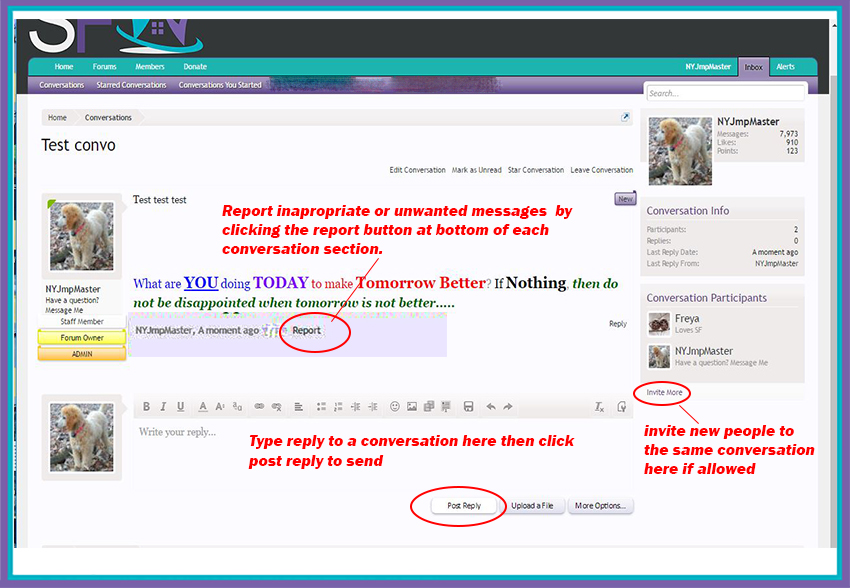Open the text color picker
The width and height of the screenshot is (850, 588).
coord(203,407)
